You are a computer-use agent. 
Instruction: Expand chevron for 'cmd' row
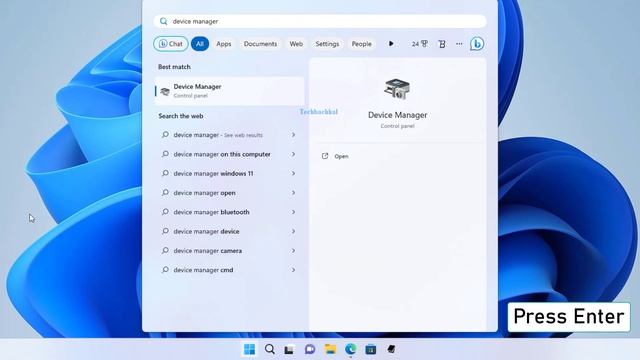pyautogui.click(x=293, y=270)
